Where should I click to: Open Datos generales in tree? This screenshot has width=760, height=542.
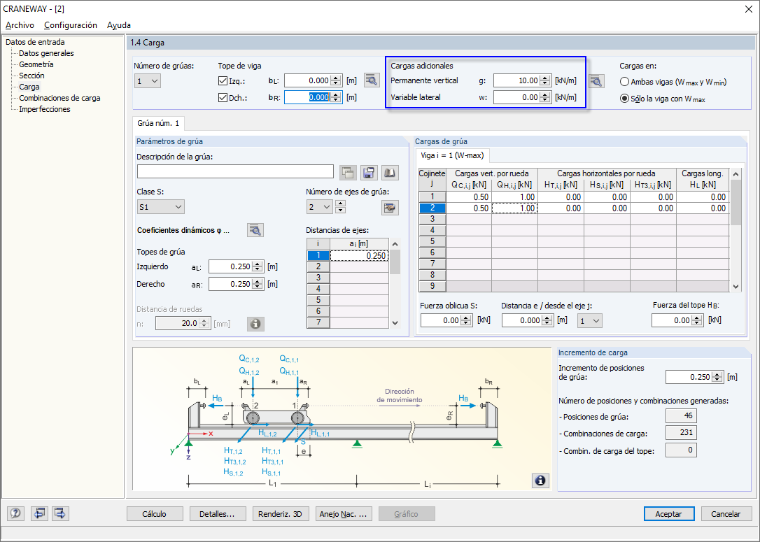point(47,53)
